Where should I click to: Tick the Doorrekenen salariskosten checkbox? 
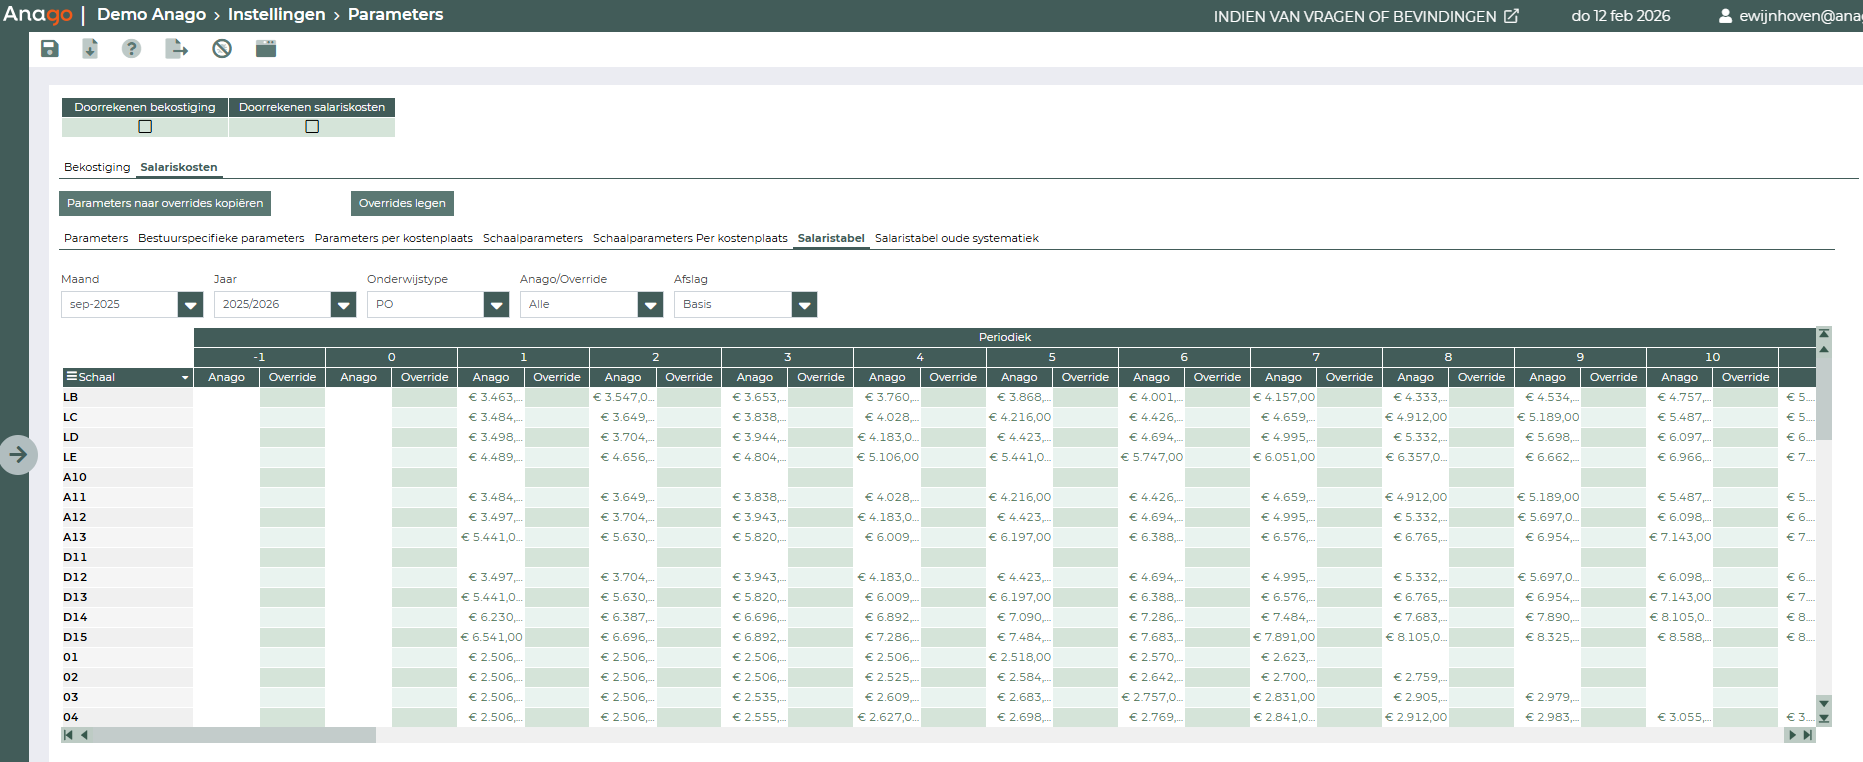click(x=312, y=127)
